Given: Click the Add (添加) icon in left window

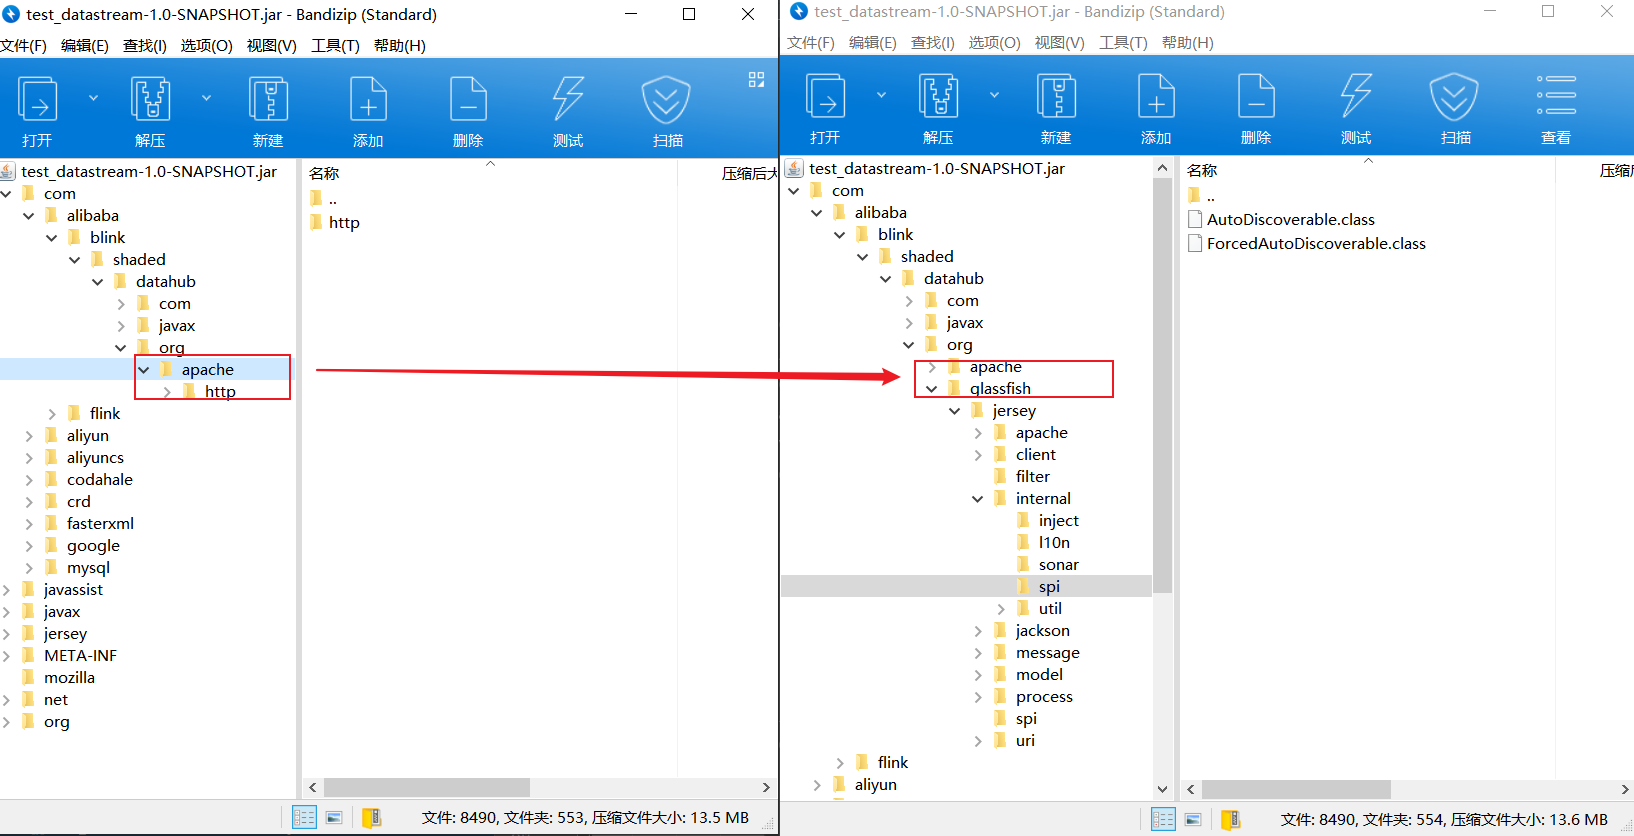Looking at the screenshot, I should pyautogui.click(x=368, y=100).
